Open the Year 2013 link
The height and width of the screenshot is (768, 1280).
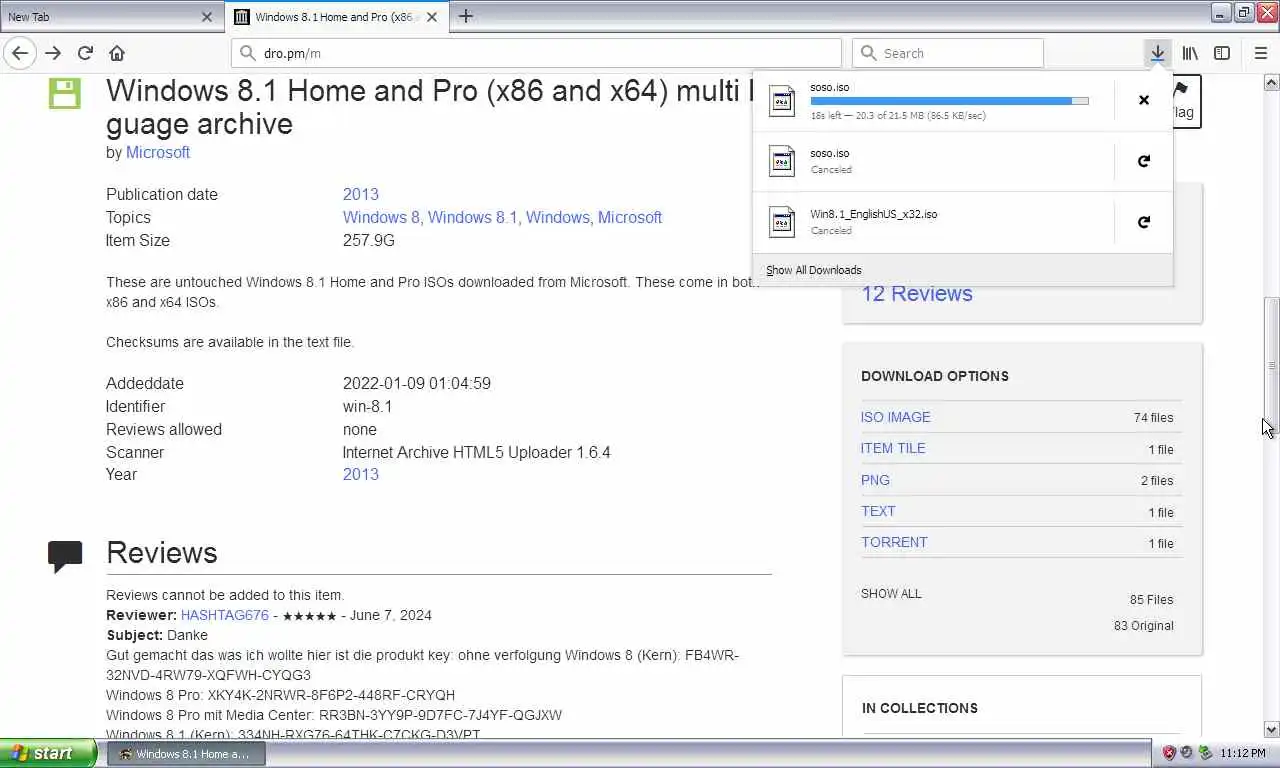(x=361, y=474)
